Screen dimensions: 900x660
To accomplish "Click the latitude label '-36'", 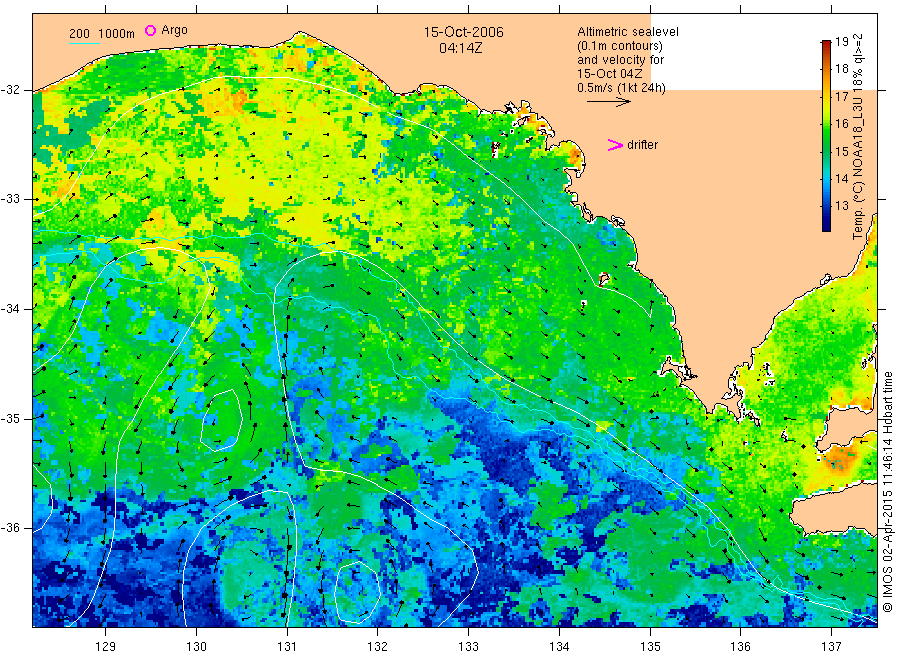I will (x=10, y=527).
